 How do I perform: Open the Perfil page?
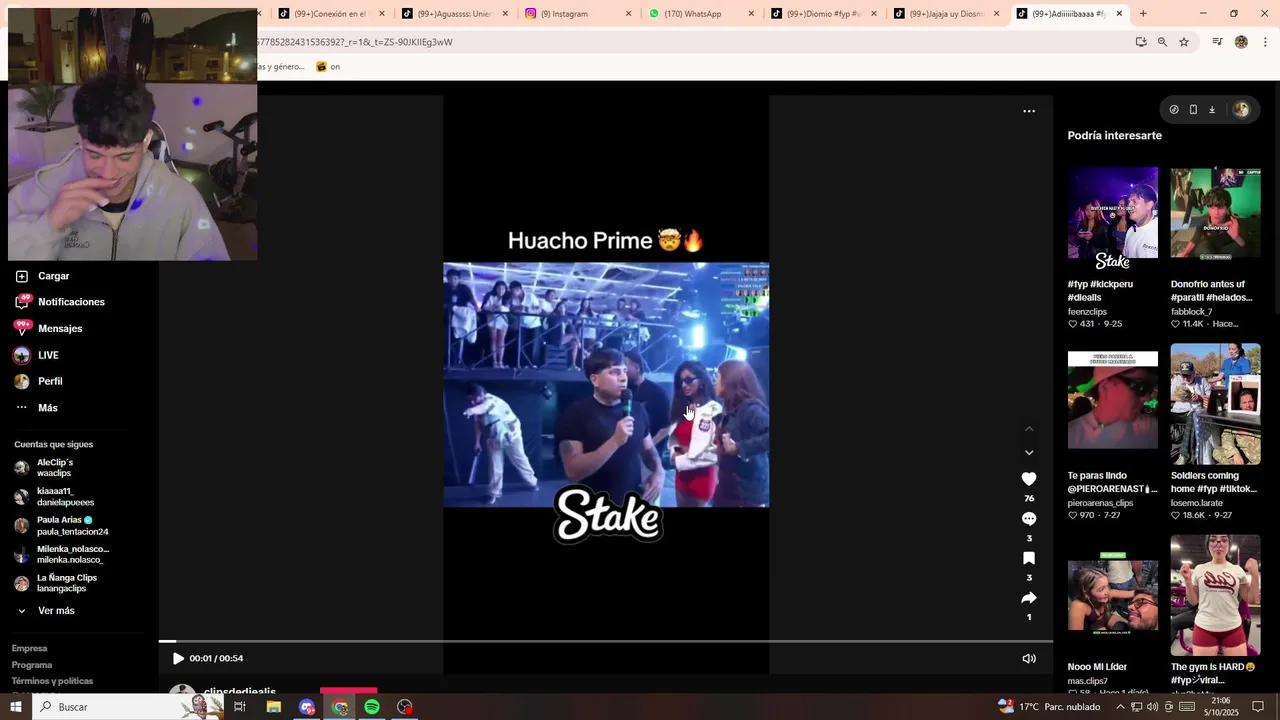38,381
